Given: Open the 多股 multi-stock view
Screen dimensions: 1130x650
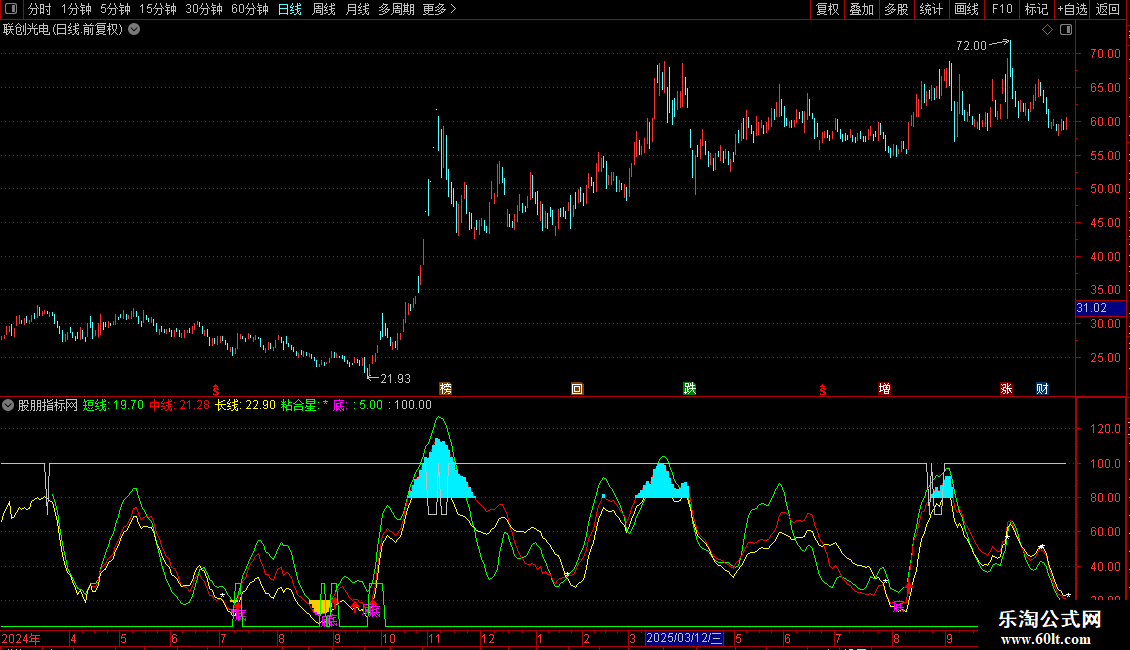Looking at the screenshot, I should (x=896, y=9).
